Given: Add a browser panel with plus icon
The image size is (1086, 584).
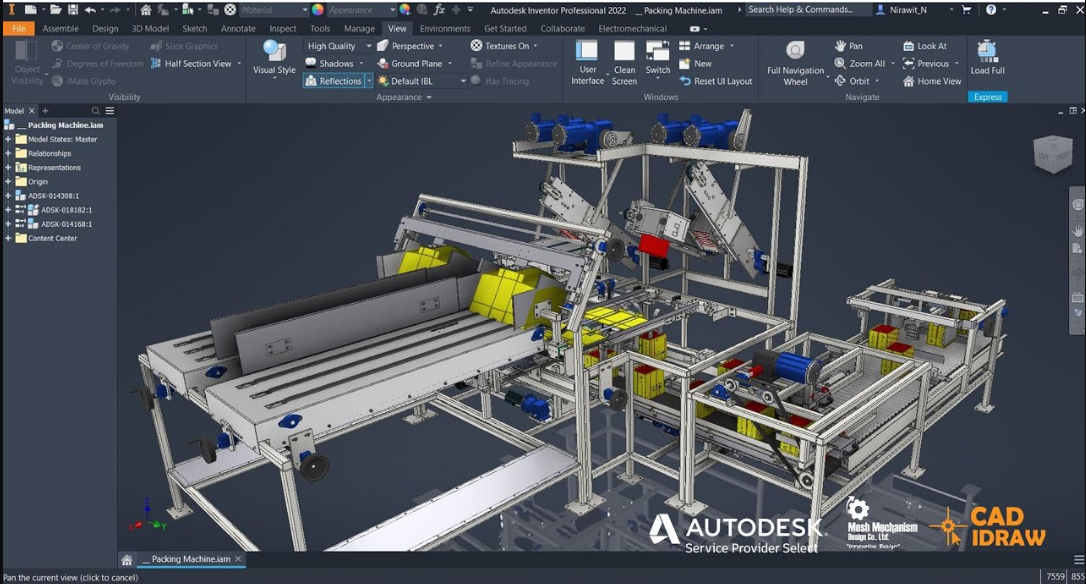Looking at the screenshot, I should pos(45,111).
